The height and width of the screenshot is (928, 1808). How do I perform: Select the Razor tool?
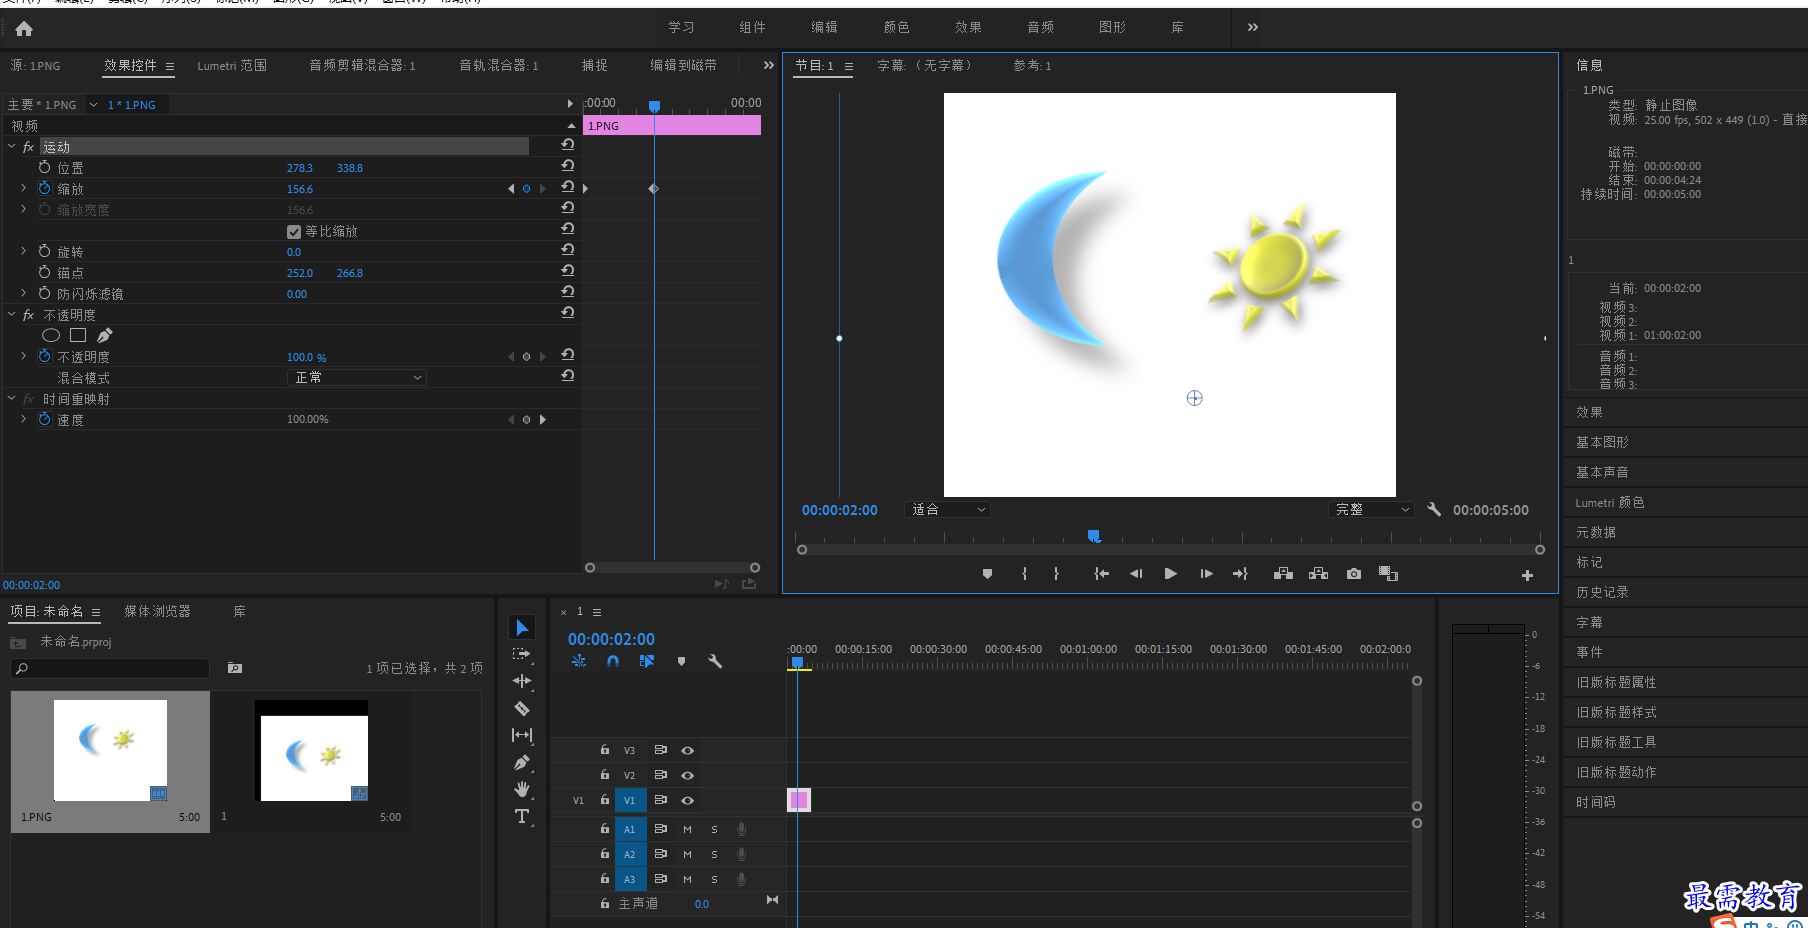pyautogui.click(x=522, y=708)
